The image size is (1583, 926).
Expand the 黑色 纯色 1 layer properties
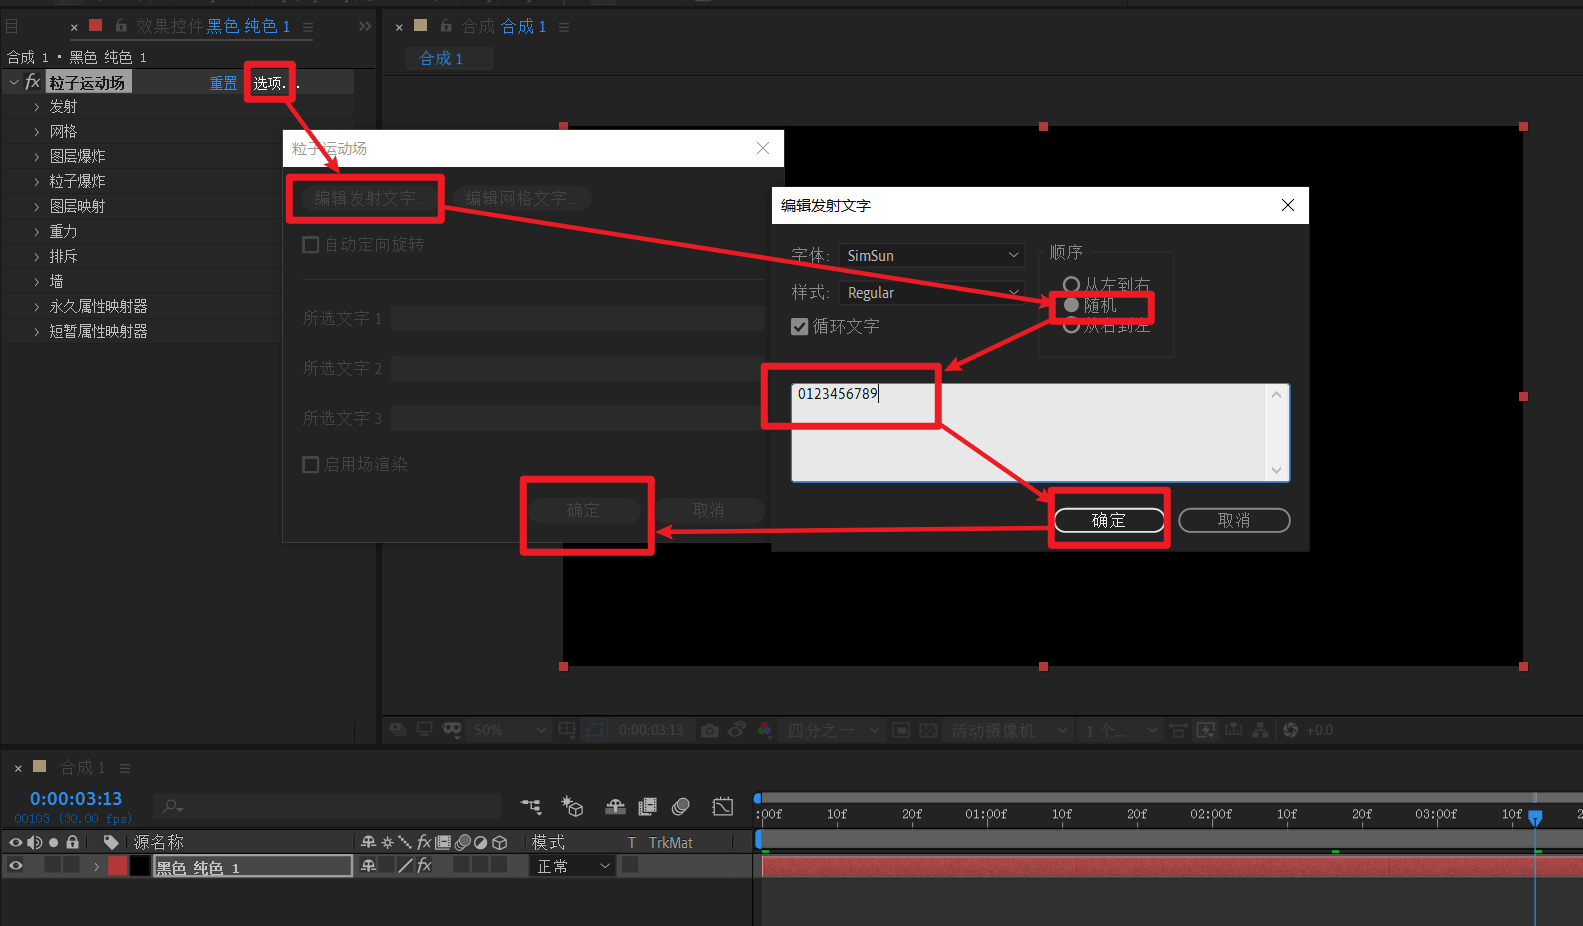coord(96,866)
